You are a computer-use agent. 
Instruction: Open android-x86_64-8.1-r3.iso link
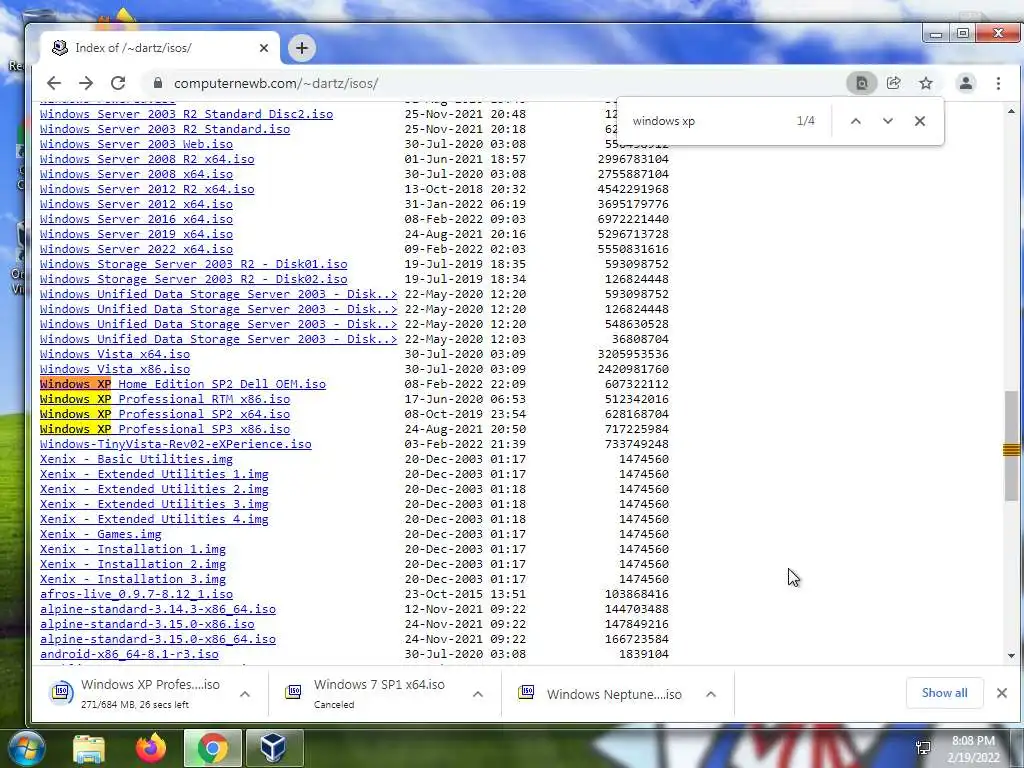(x=129, y=654)
